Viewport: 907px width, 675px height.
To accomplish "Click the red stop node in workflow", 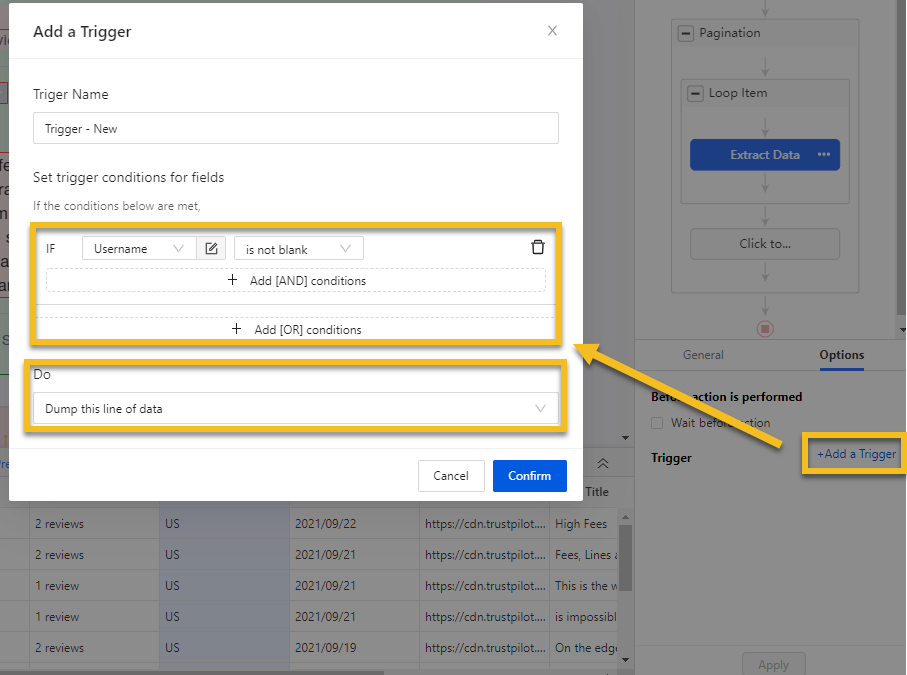I will [x=765, y=328].
